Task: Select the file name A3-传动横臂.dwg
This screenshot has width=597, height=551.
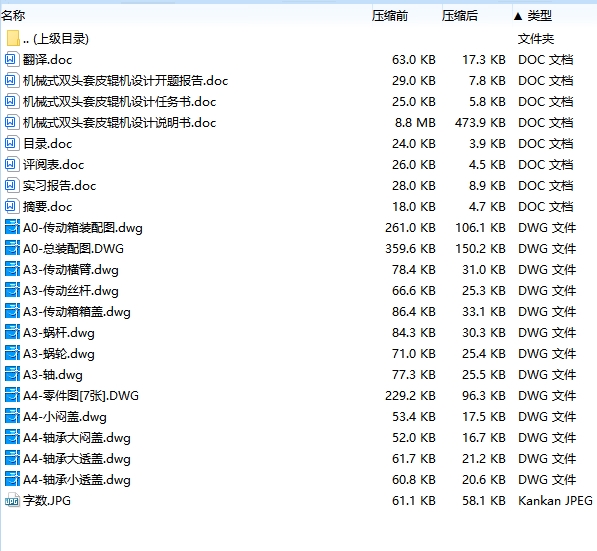Action: pos(70,270)
